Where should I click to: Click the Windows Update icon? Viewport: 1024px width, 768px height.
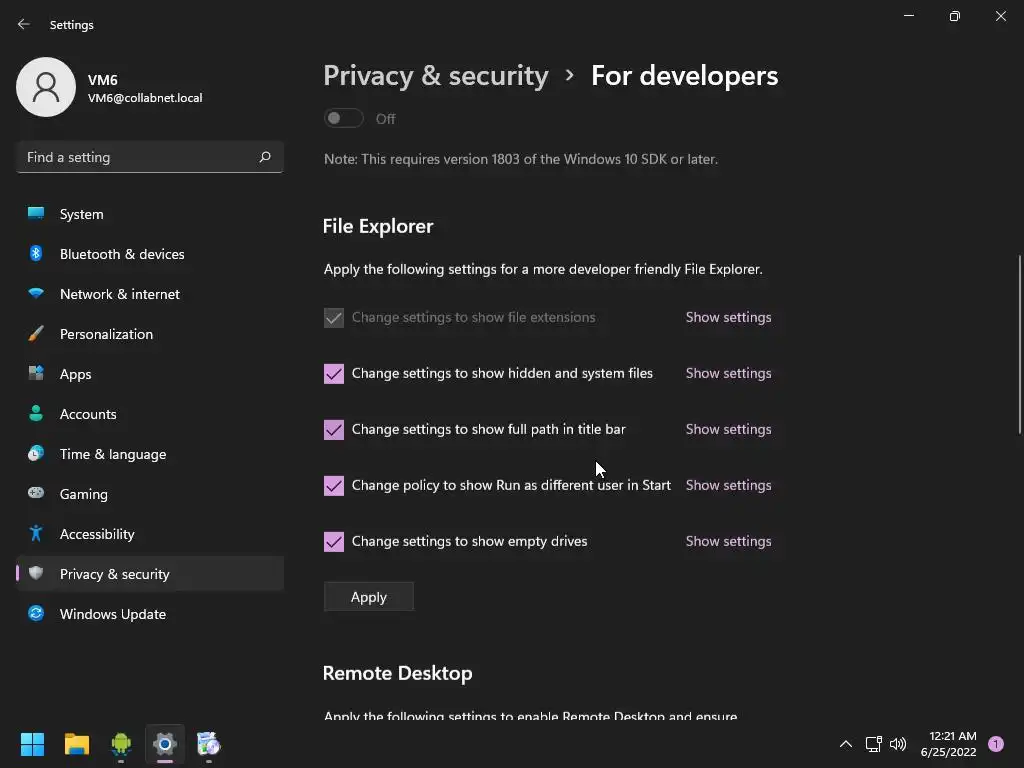point(36,614)
